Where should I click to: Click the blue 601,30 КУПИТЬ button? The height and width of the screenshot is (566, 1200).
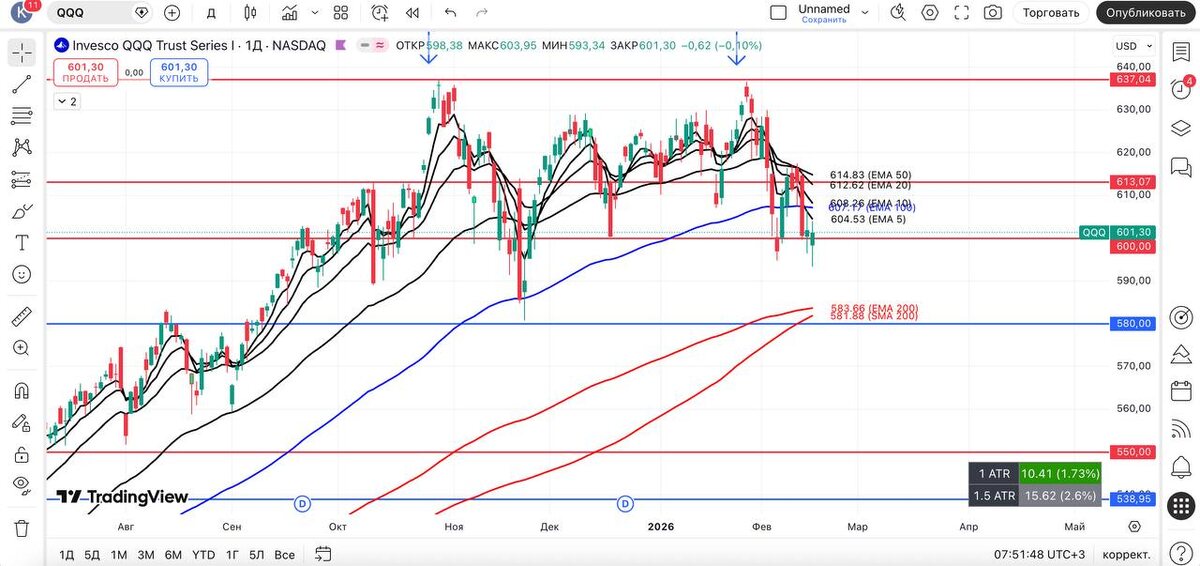tap(178, 72)
